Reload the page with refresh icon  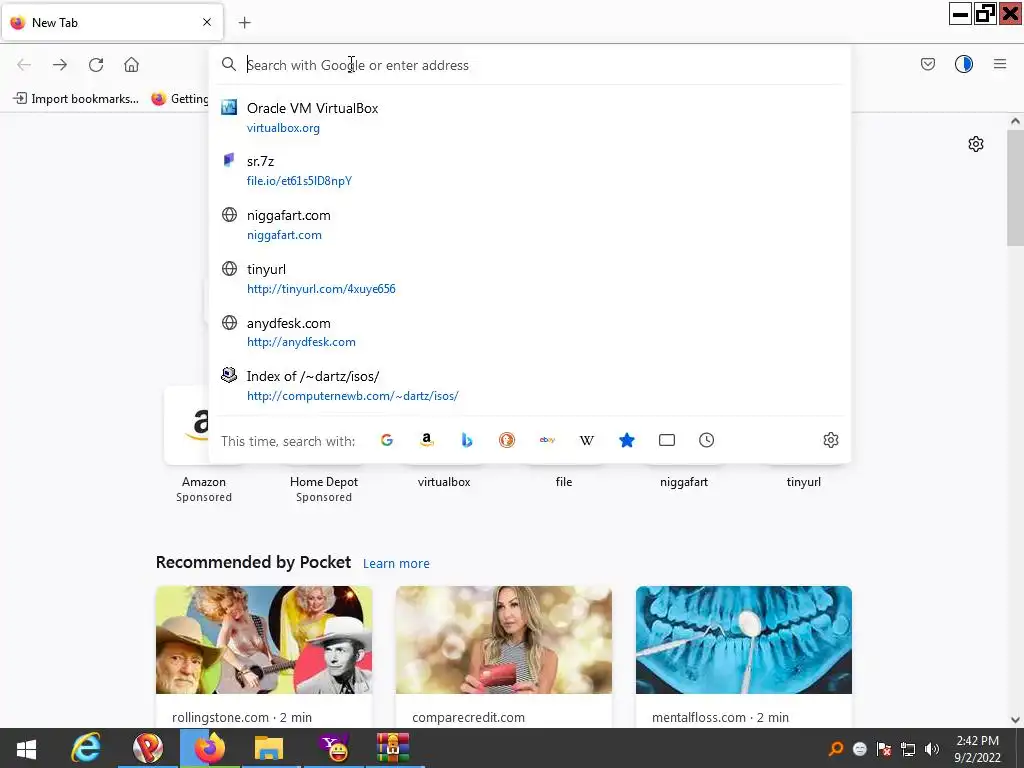click(x=96, y=65)
